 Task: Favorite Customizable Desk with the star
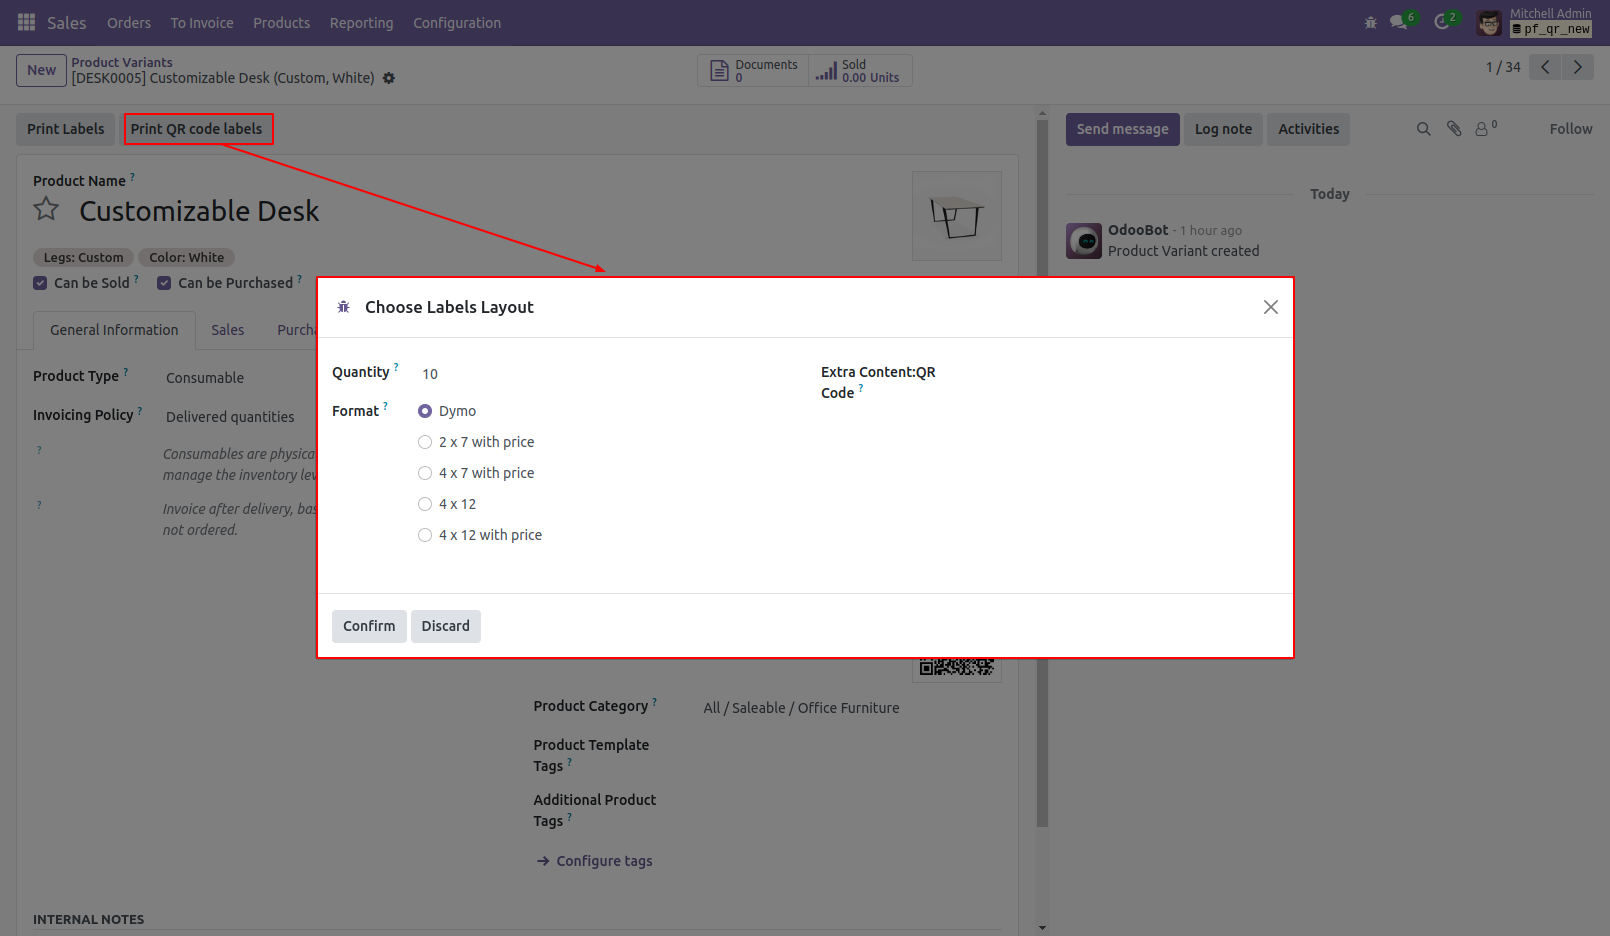tap(45, 209)
